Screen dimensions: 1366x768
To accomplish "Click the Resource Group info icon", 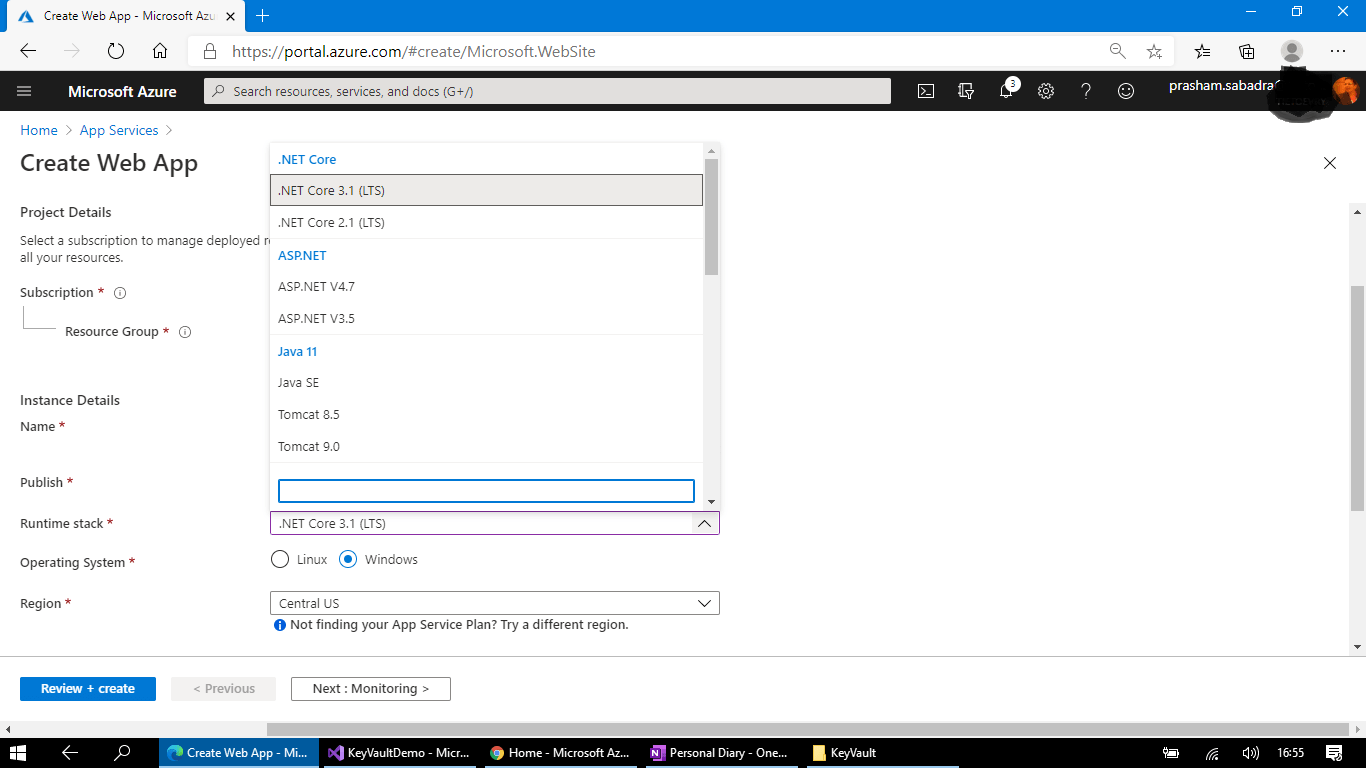I will click(185, 332).
